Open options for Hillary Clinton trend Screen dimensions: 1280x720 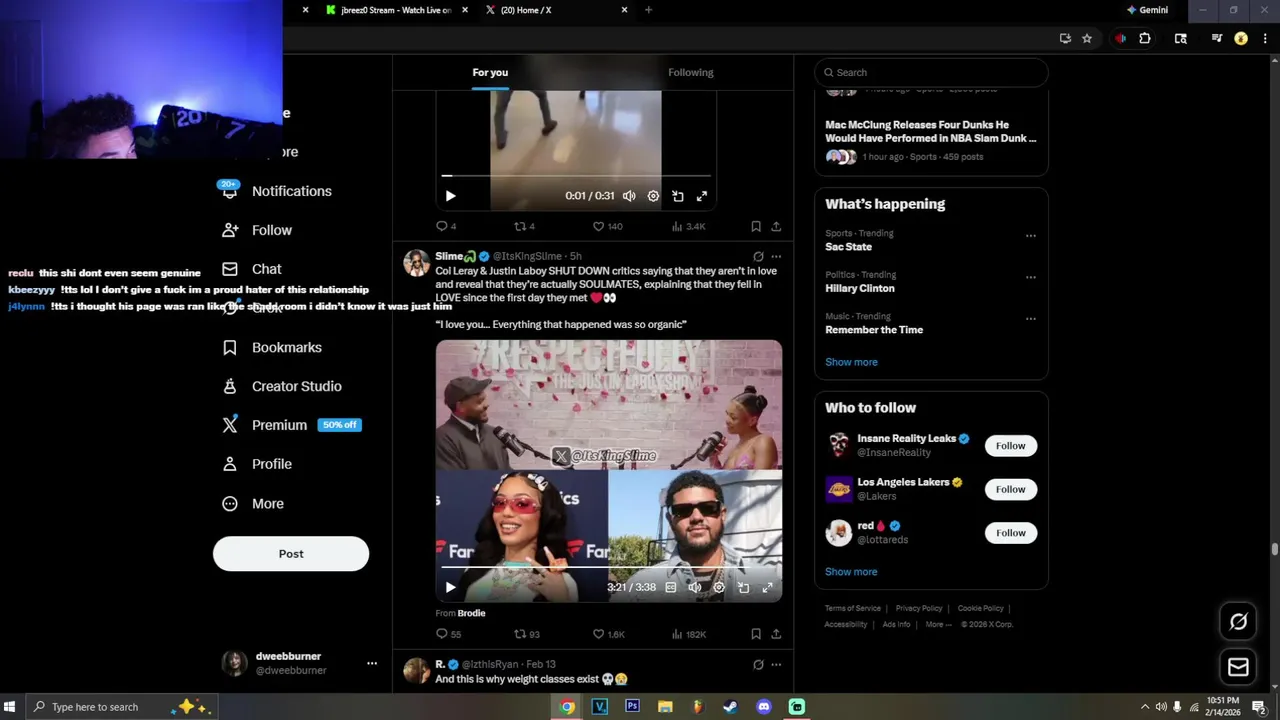[x=1030, y=277]
